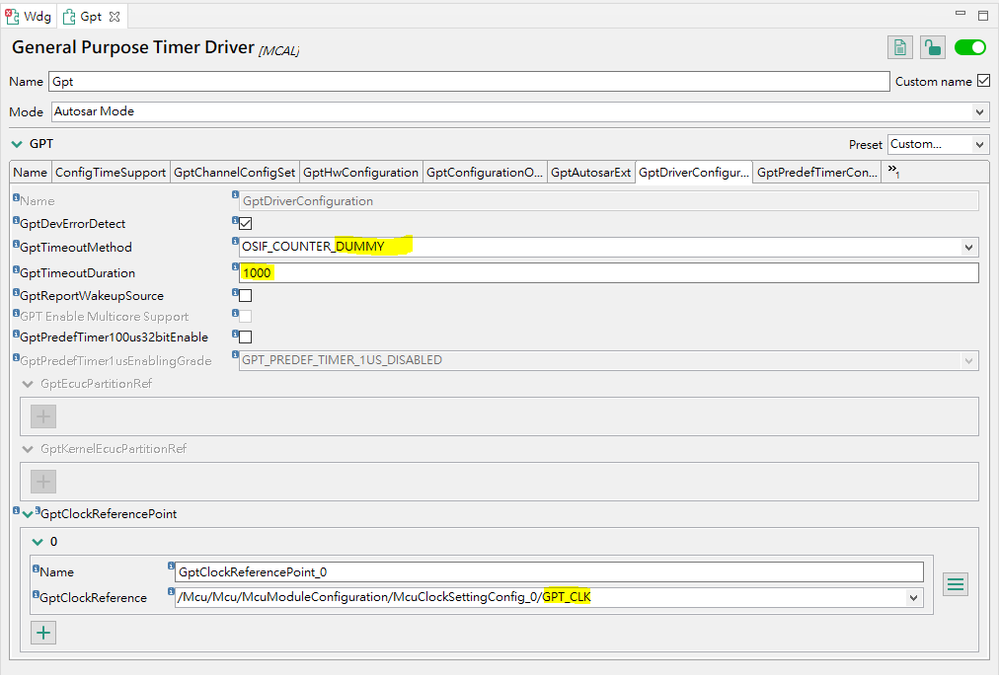Close the Gpt editor tab
The image size is (999, 675).
click(x=114, y=17)
